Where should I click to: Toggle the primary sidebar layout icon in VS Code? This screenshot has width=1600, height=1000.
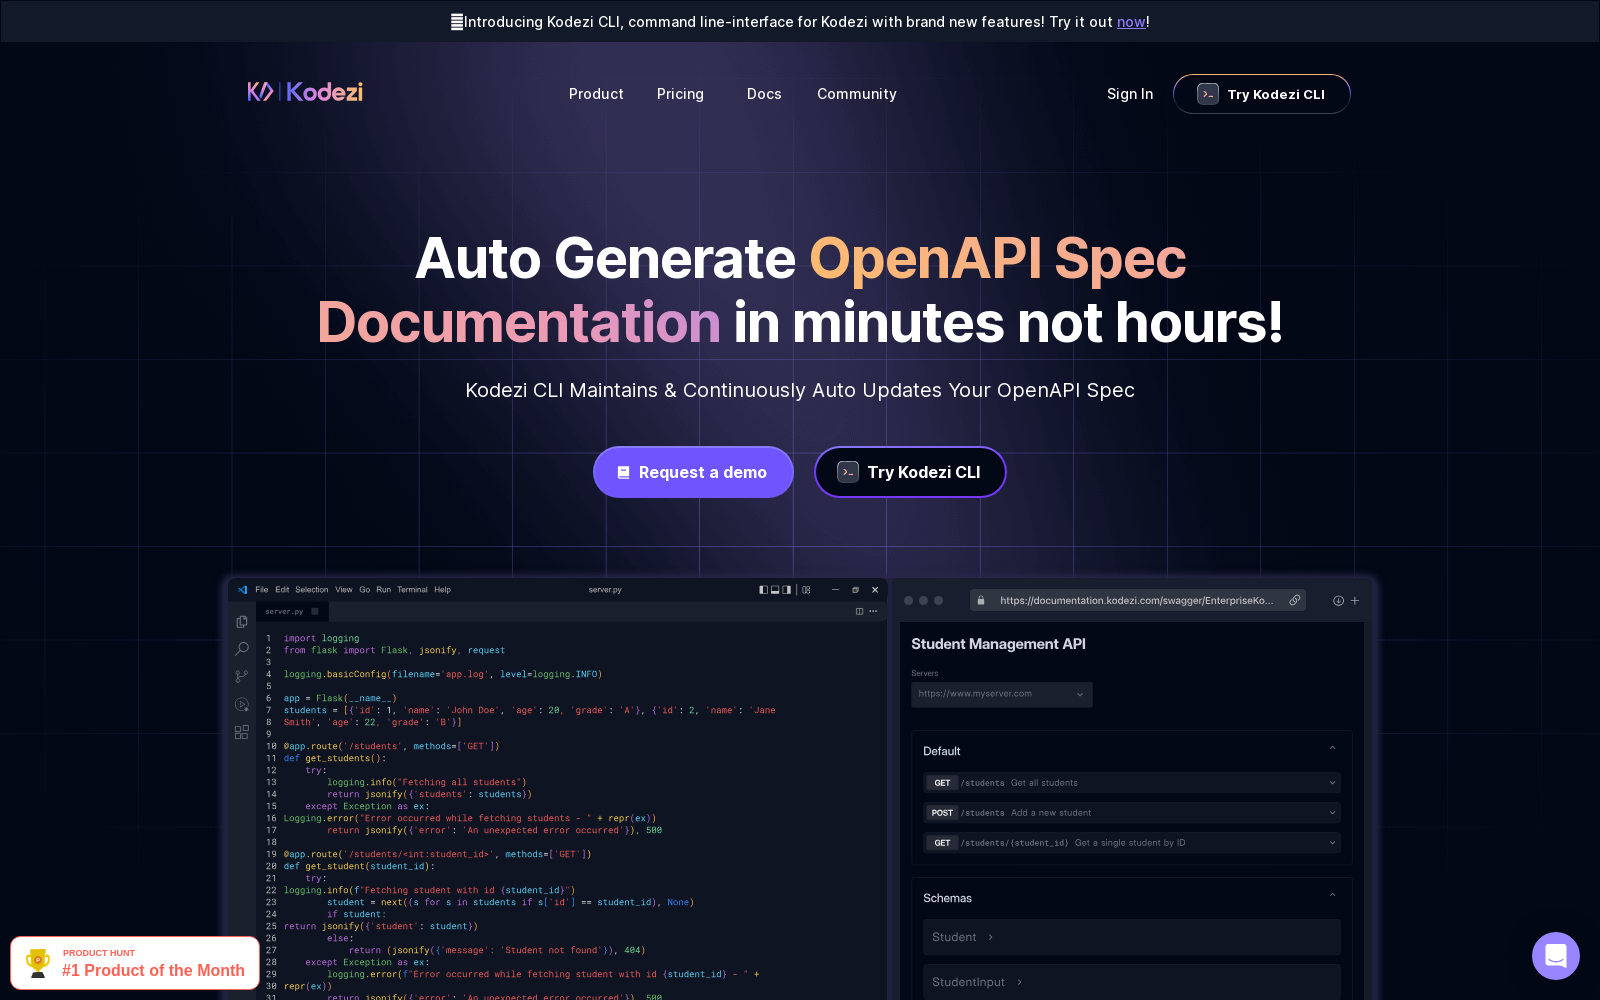[x=763, y=590]
